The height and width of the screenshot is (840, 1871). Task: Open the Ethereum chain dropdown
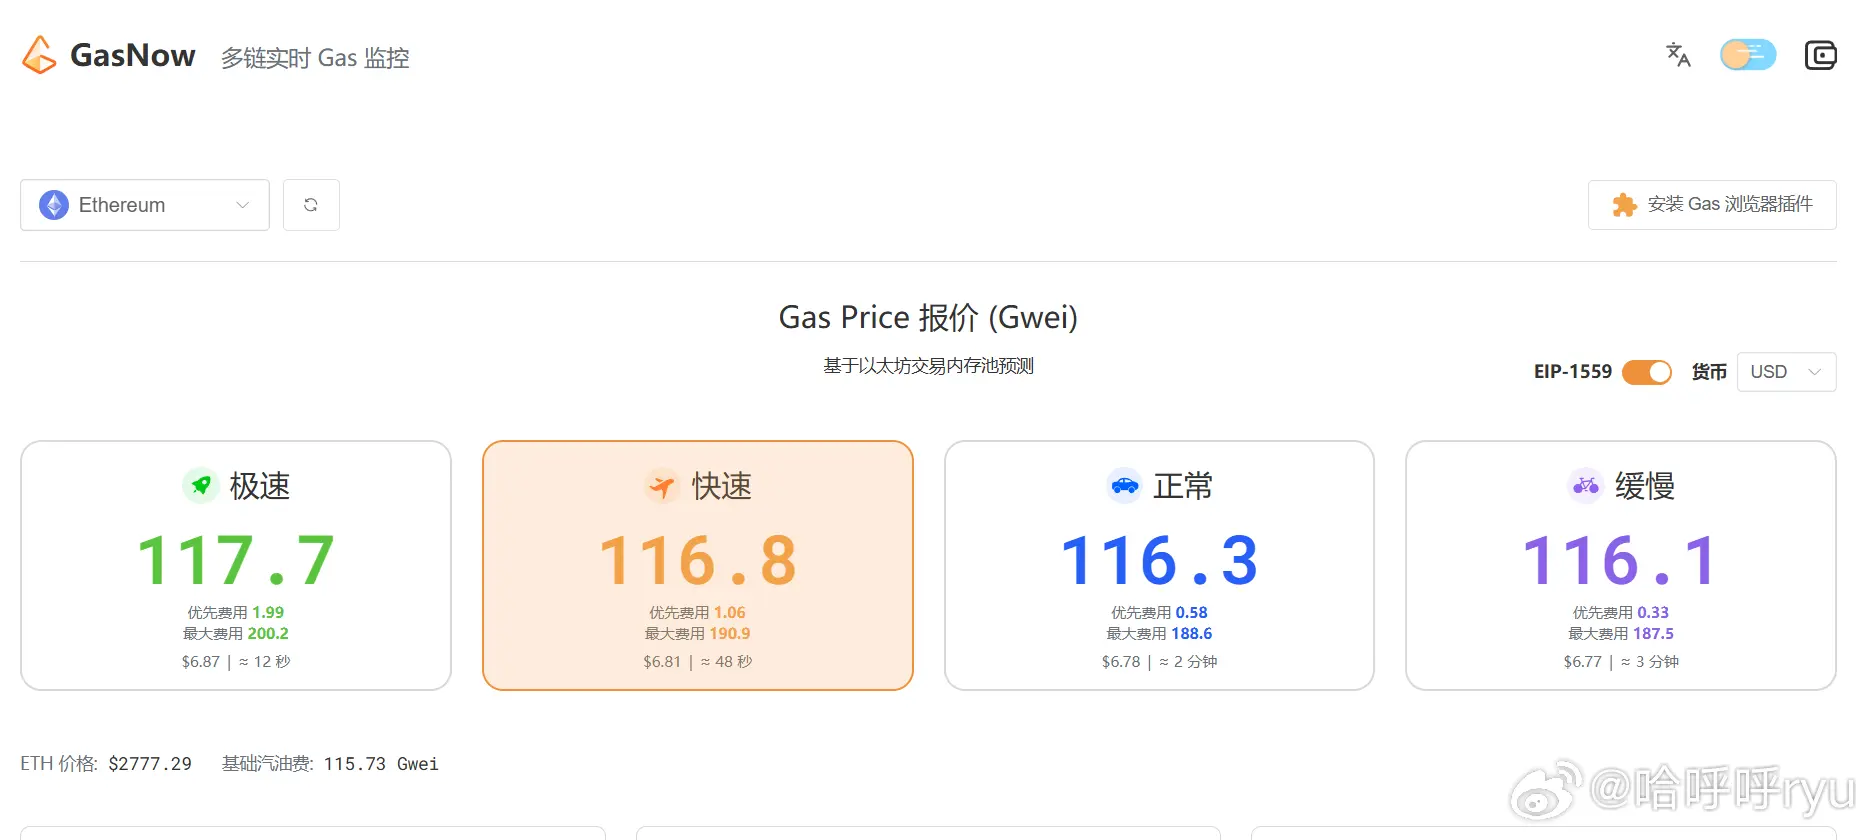click(145, 205)
